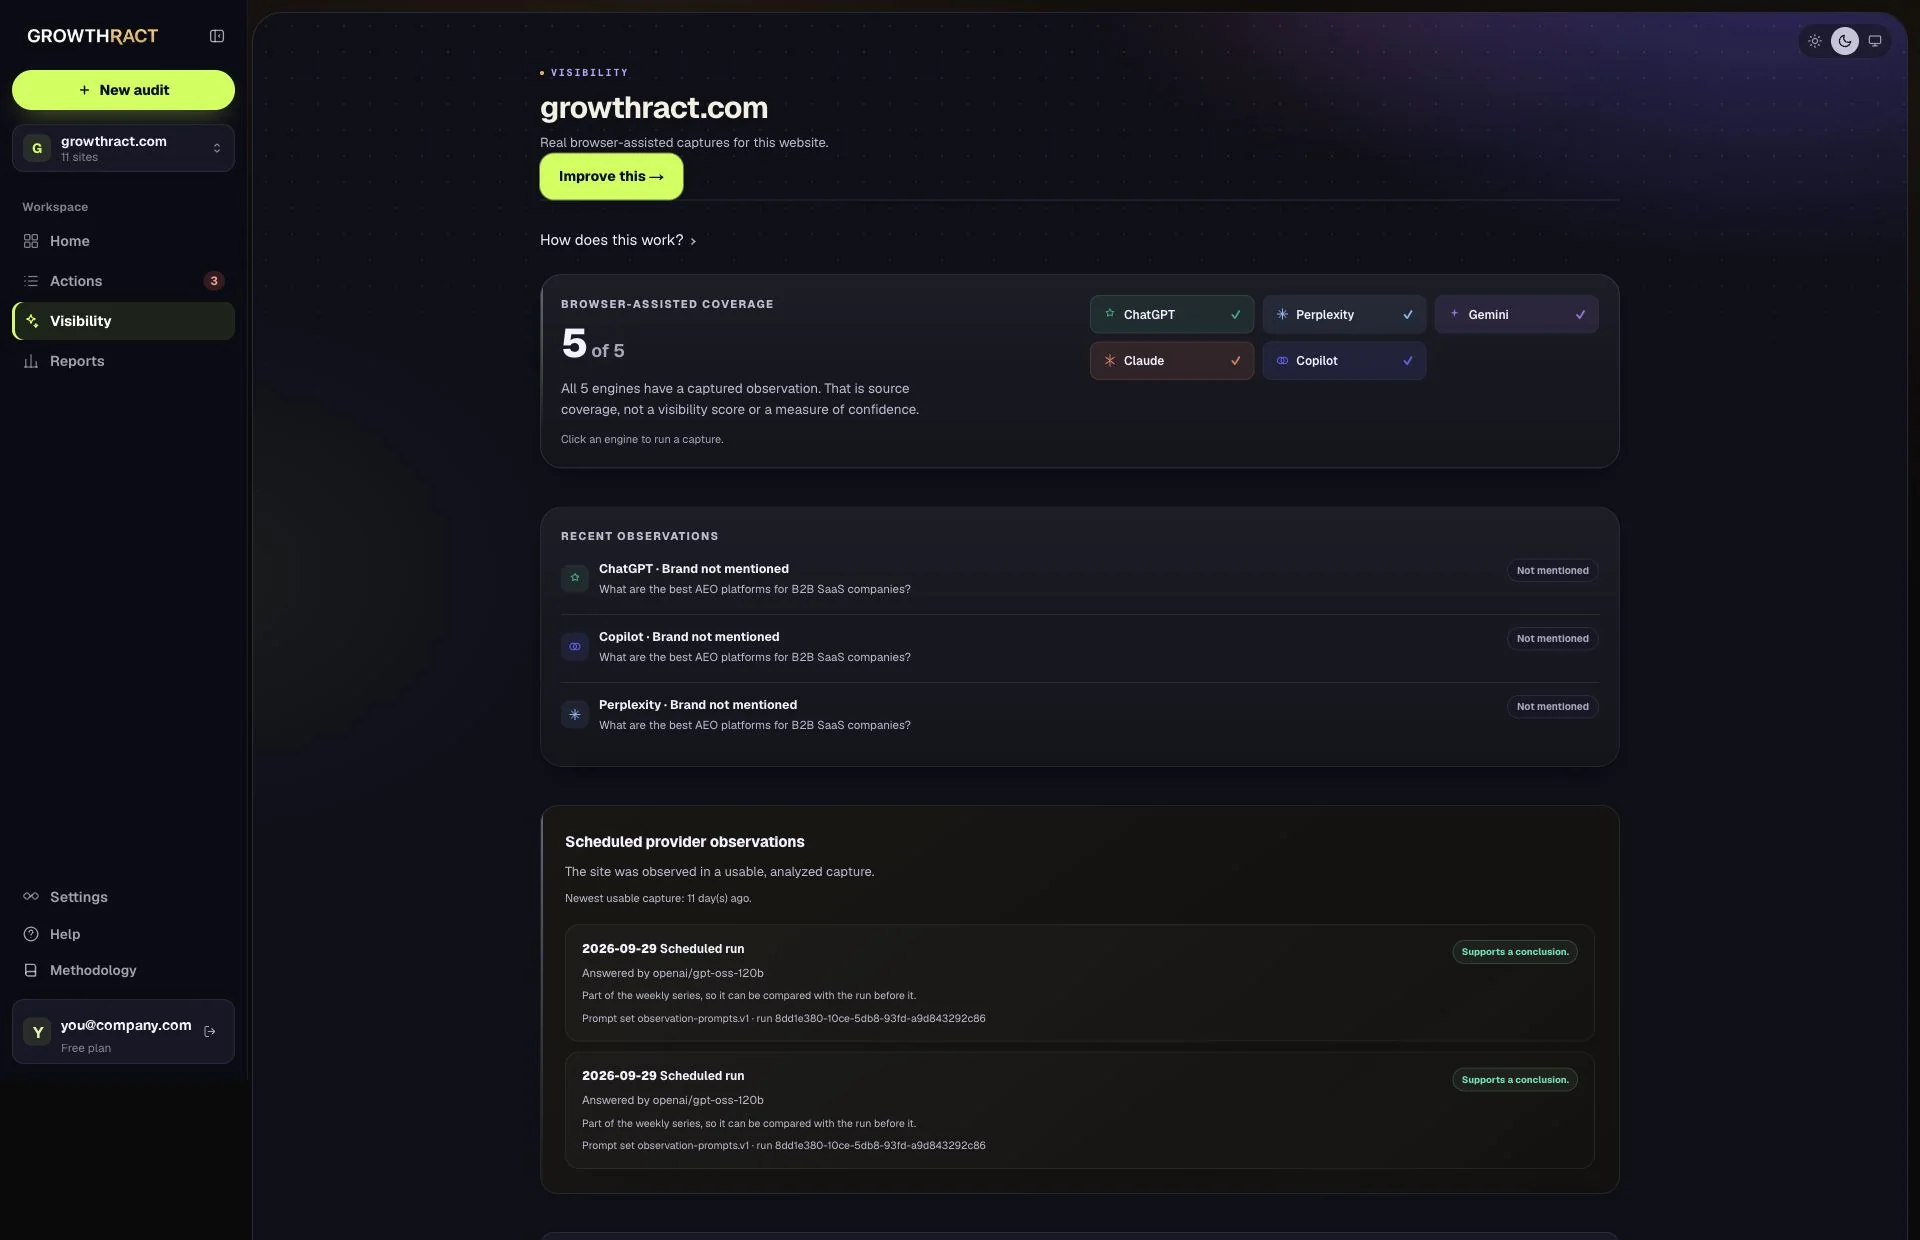Click the Reports bar chart icon

tap(31, 361)
